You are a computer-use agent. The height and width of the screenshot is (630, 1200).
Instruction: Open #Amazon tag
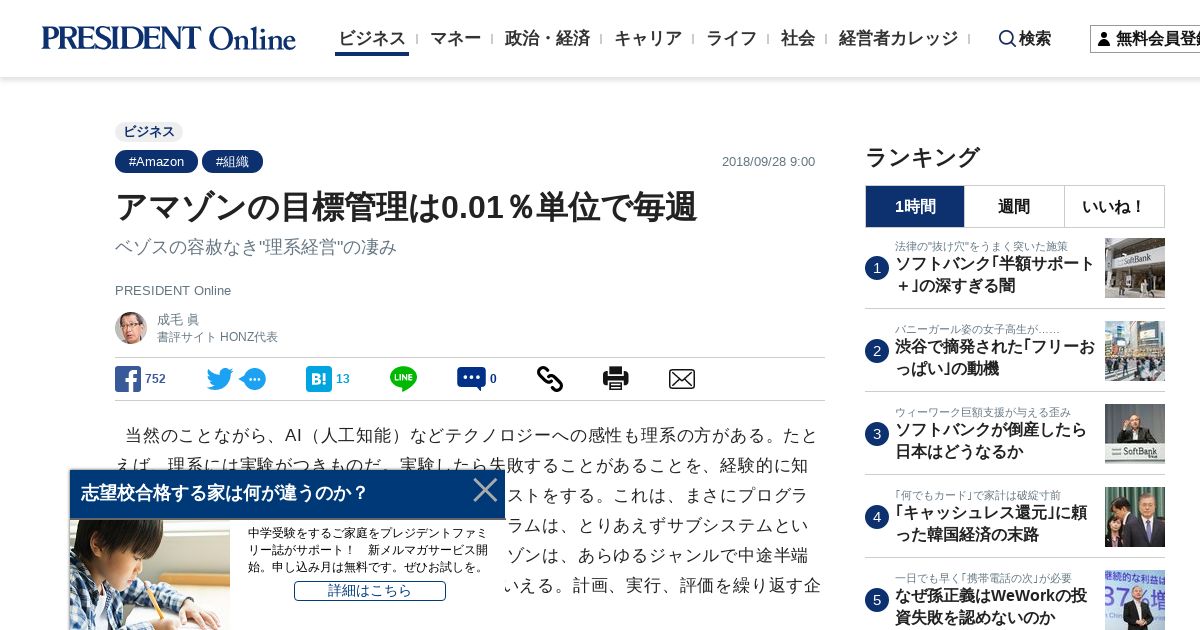point(156,161)
